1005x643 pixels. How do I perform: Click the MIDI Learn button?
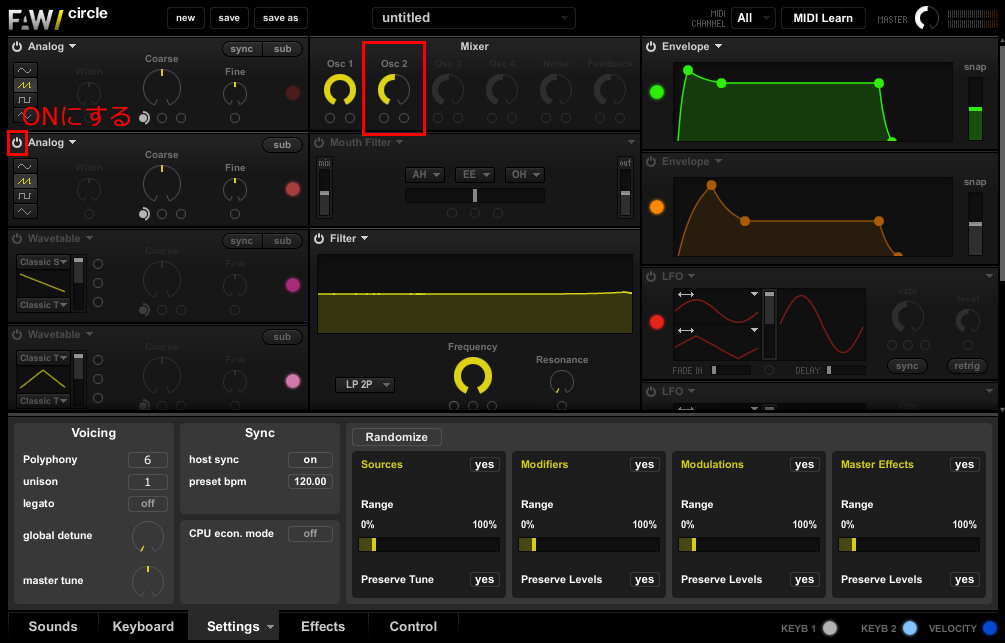coord(823,18)
